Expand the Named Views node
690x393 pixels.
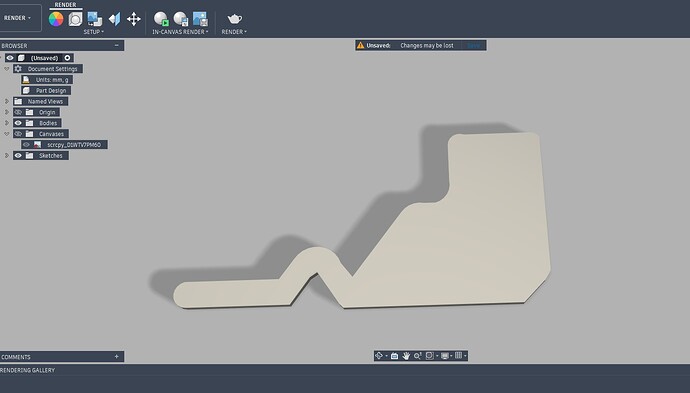[7, 101]
